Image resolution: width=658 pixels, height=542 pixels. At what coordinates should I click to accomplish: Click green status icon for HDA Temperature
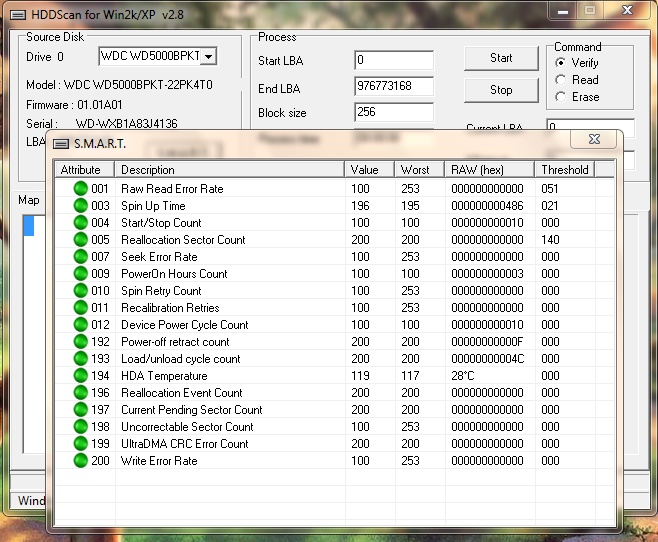pos(80,375)
